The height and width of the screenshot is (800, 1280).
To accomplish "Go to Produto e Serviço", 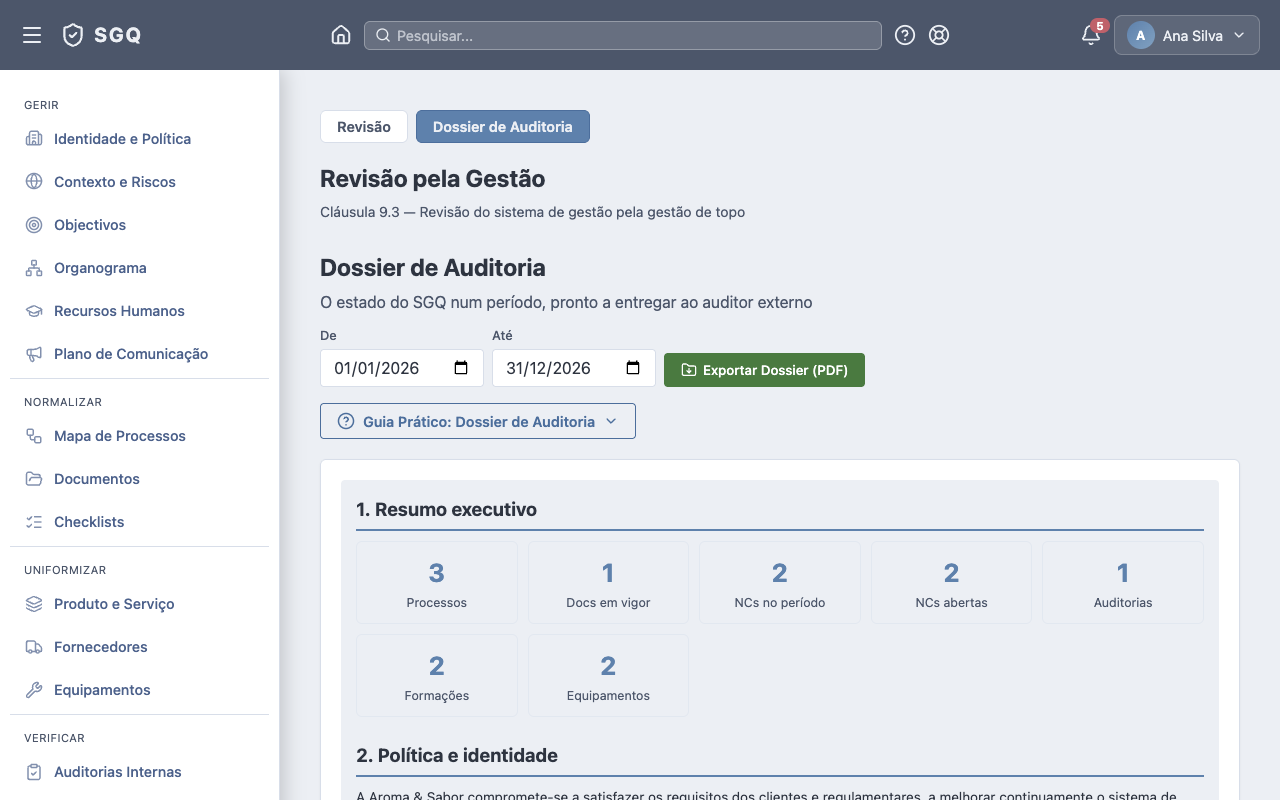I will click(140, 604).
